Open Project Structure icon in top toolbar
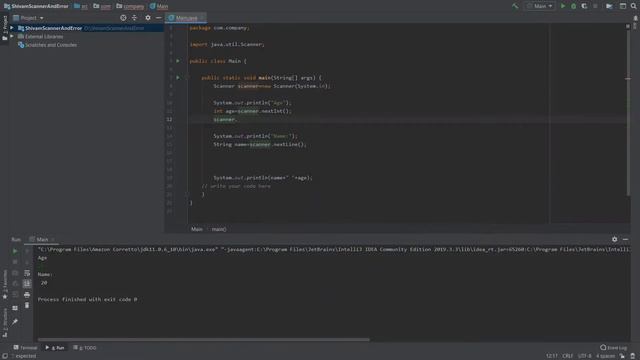 [609, 6]
